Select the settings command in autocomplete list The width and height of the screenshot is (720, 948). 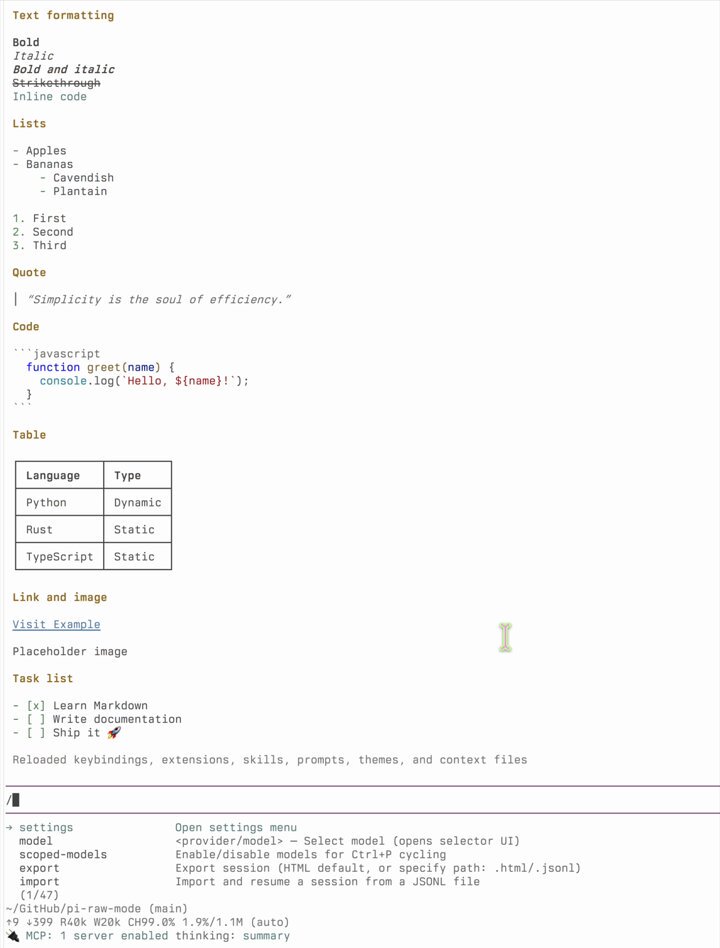click(46, 827)
